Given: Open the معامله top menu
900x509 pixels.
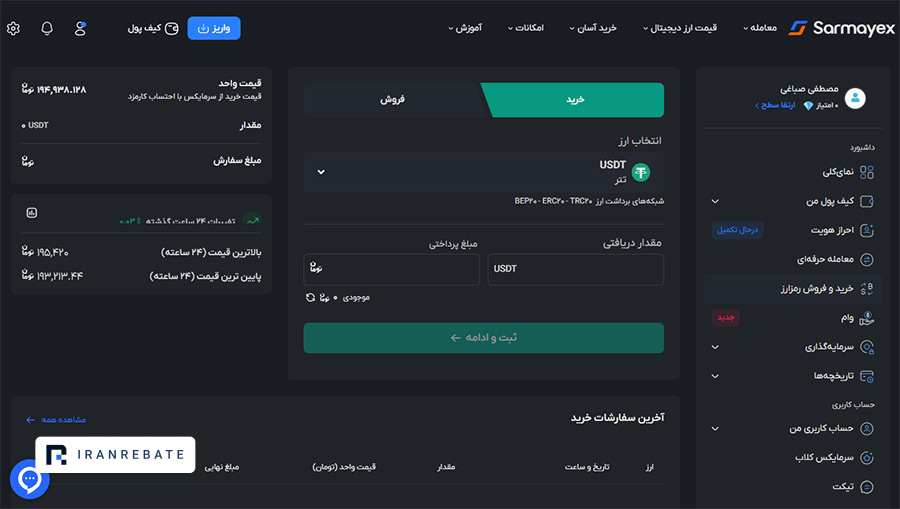Looking at the screenshot, I should coord(760,28).
